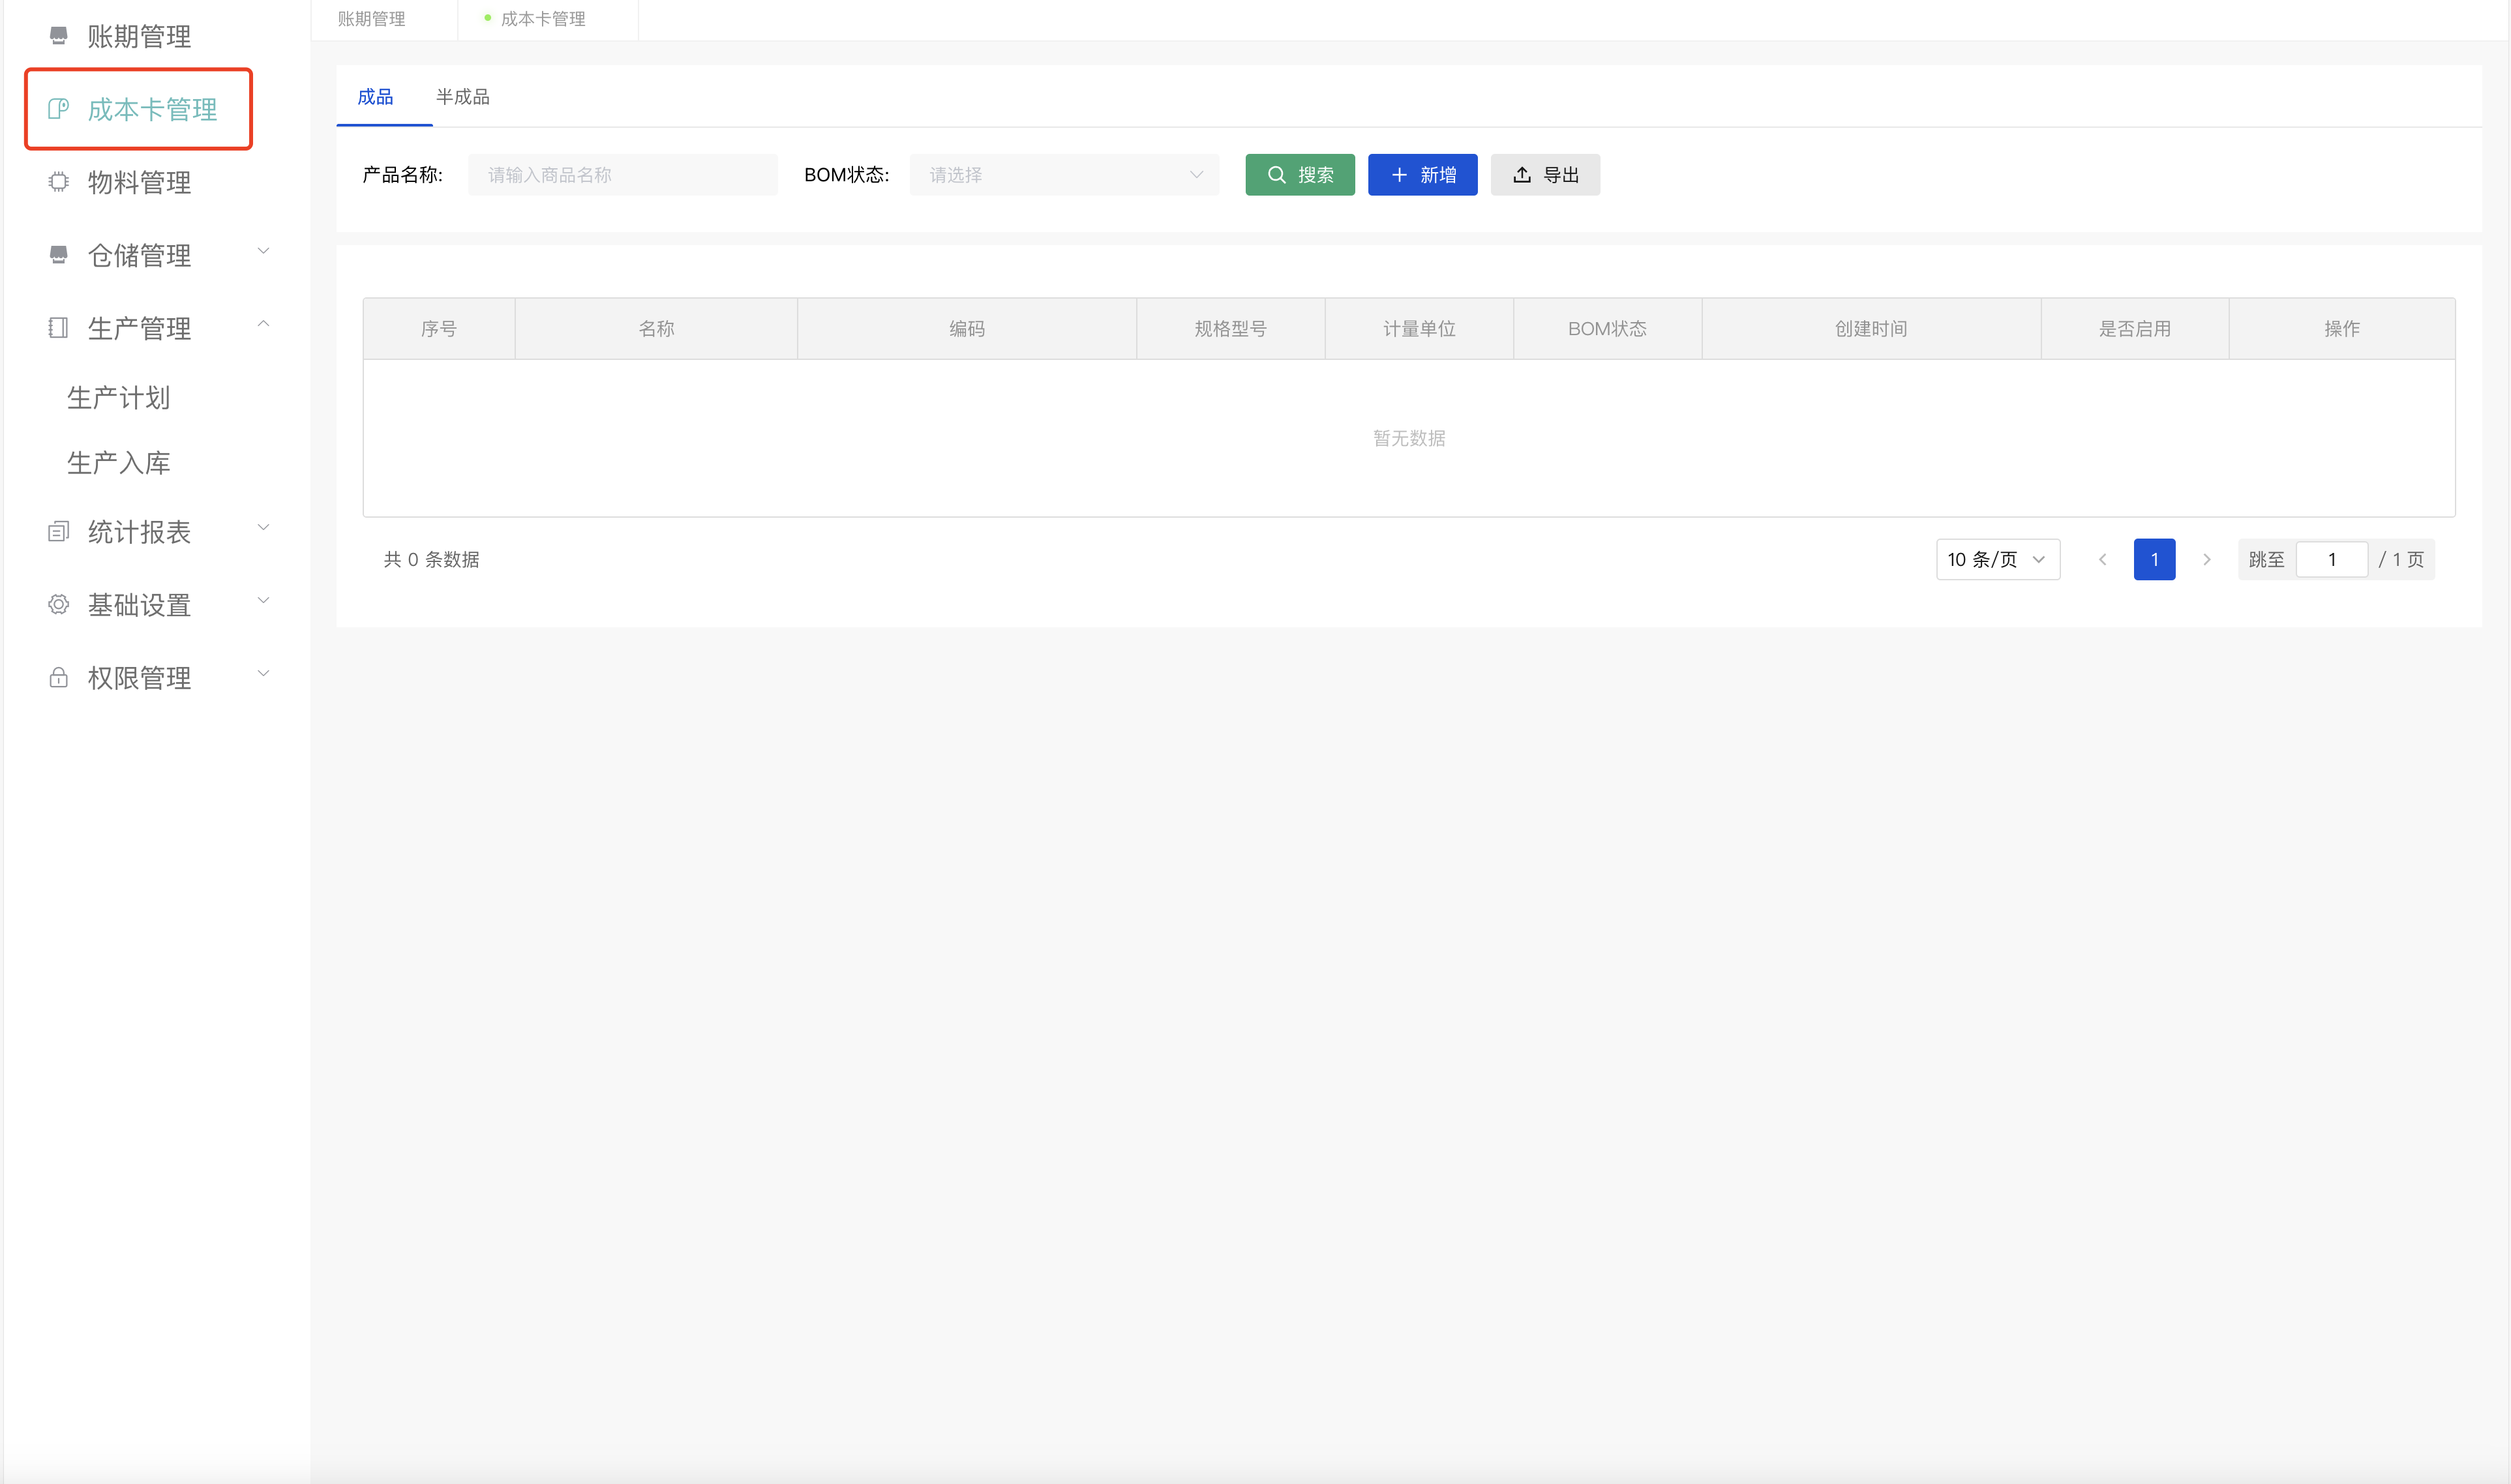Viewport: 2511px width, 1484px height.
Task: Open the 账期管理 page tab
Action: [371, 19]
